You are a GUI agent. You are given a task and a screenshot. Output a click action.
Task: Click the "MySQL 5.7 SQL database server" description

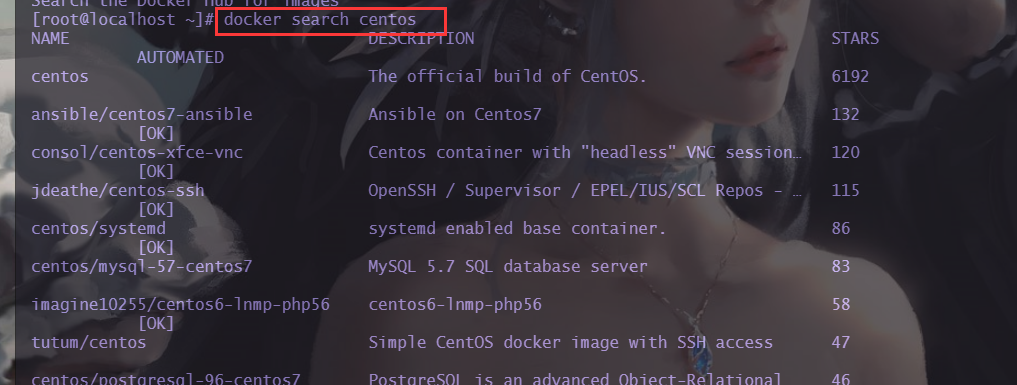coord(508,266)
